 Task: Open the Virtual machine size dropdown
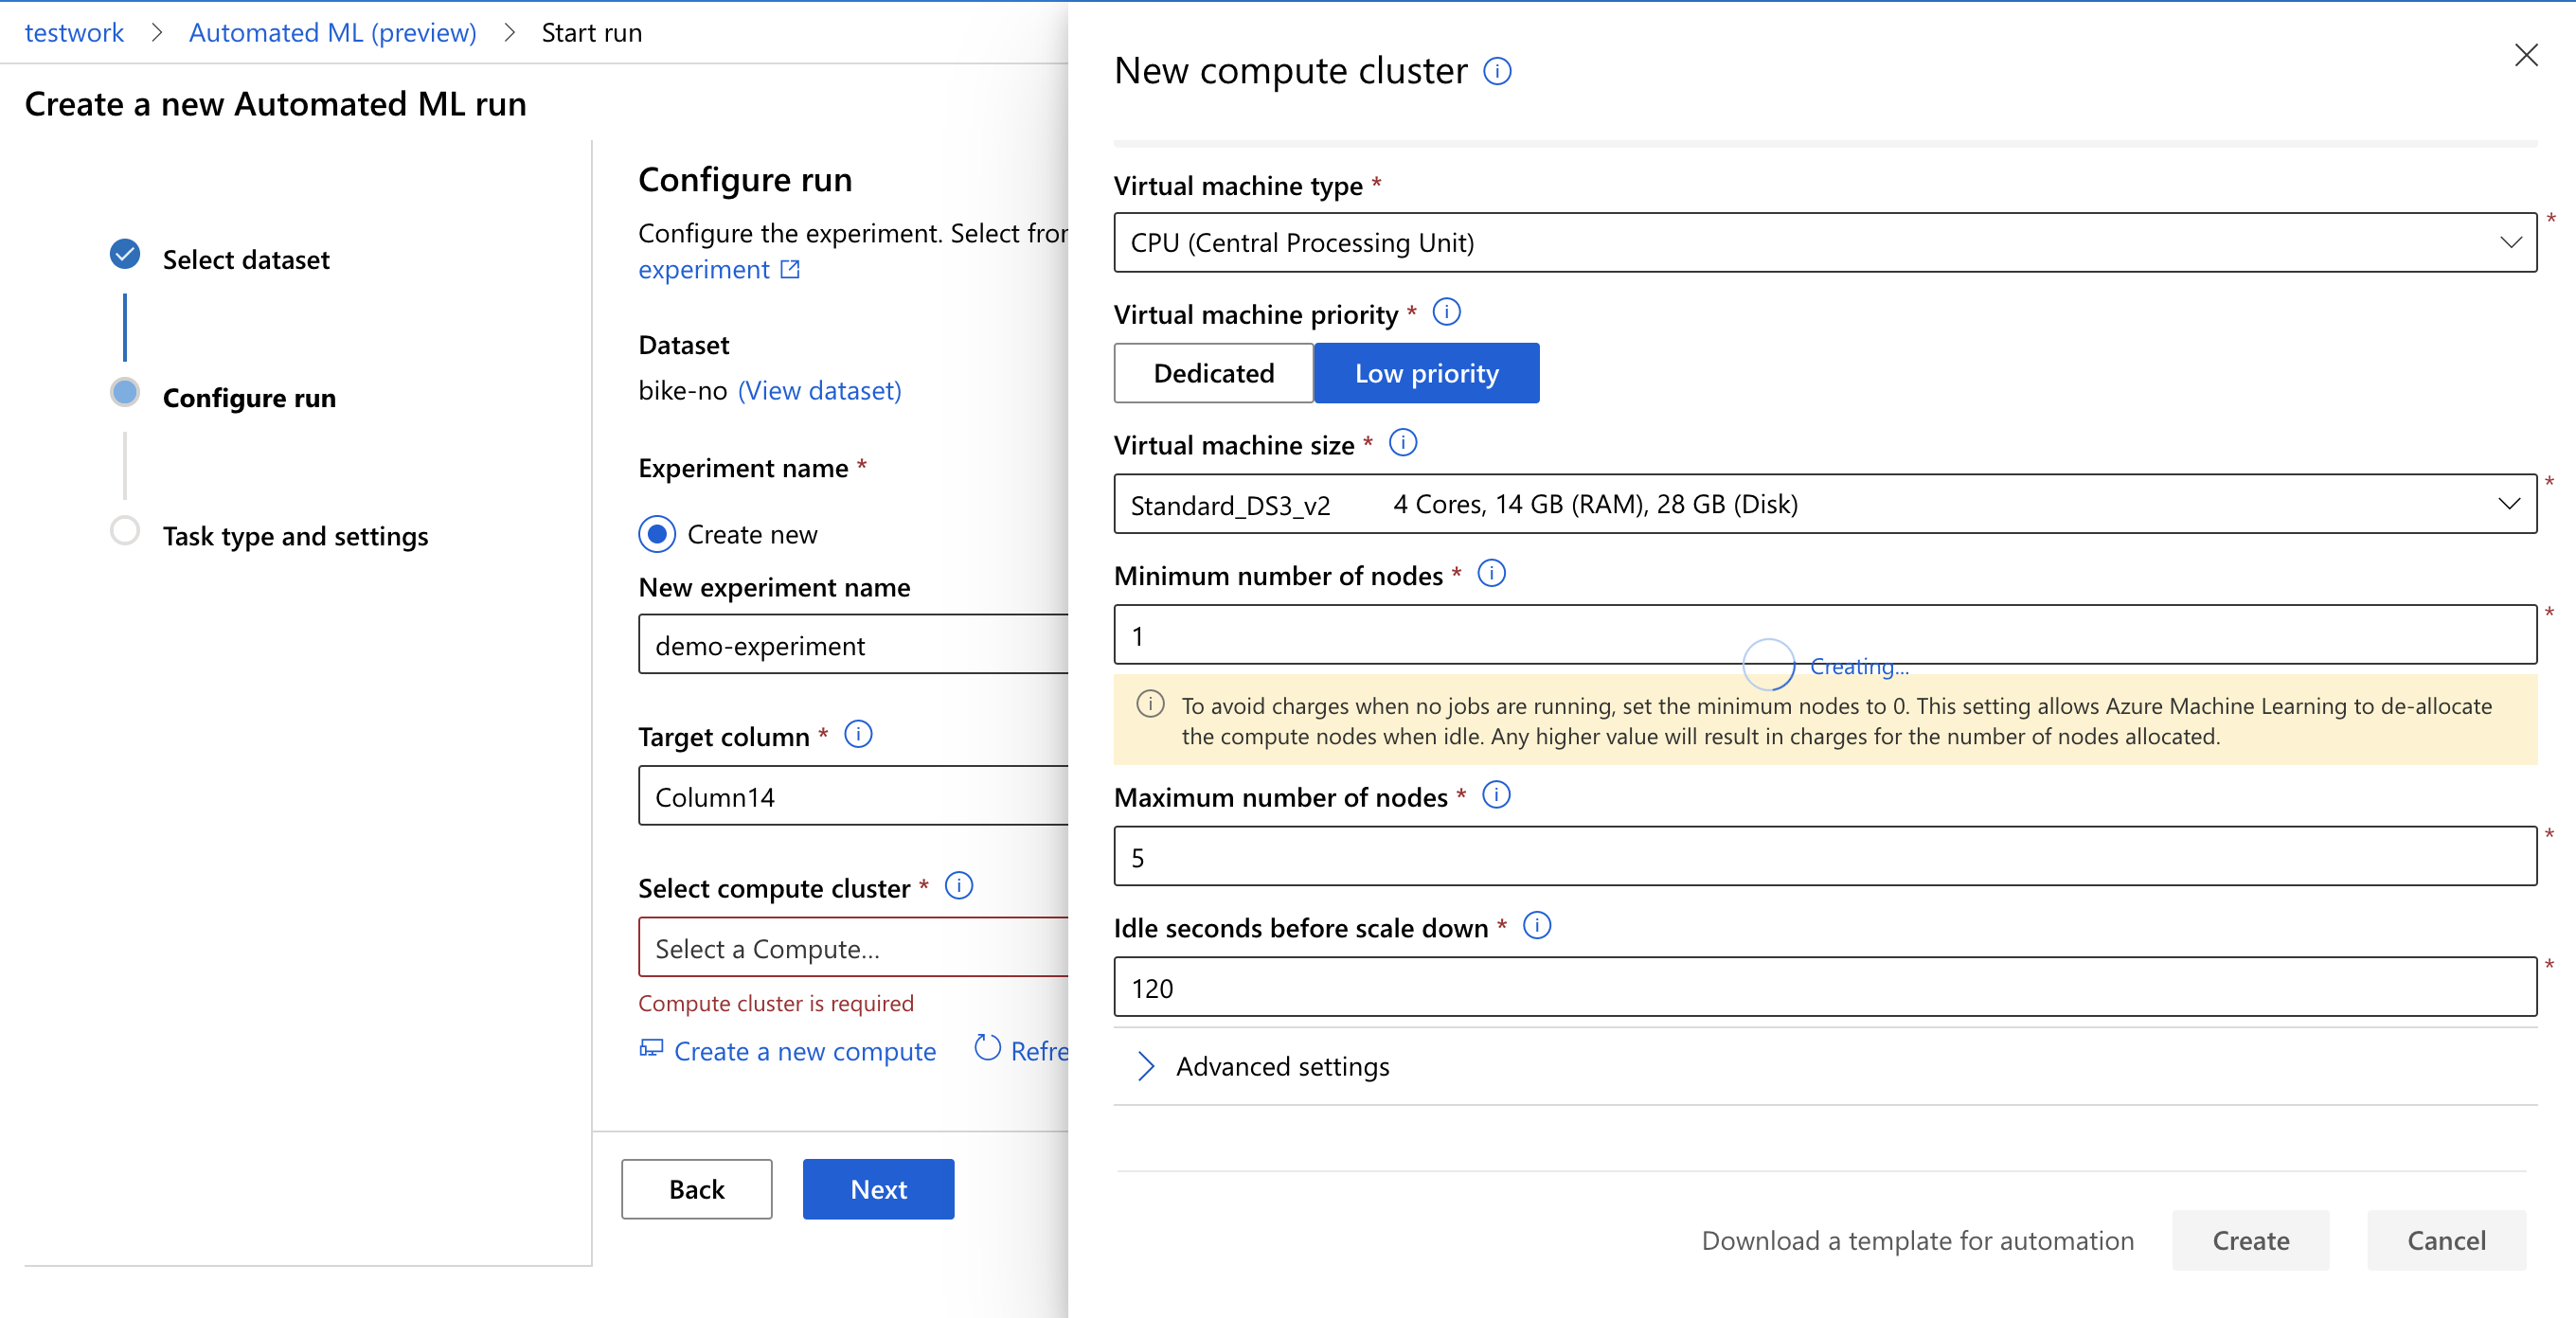pyautogui.click(x=1824, y=504)
